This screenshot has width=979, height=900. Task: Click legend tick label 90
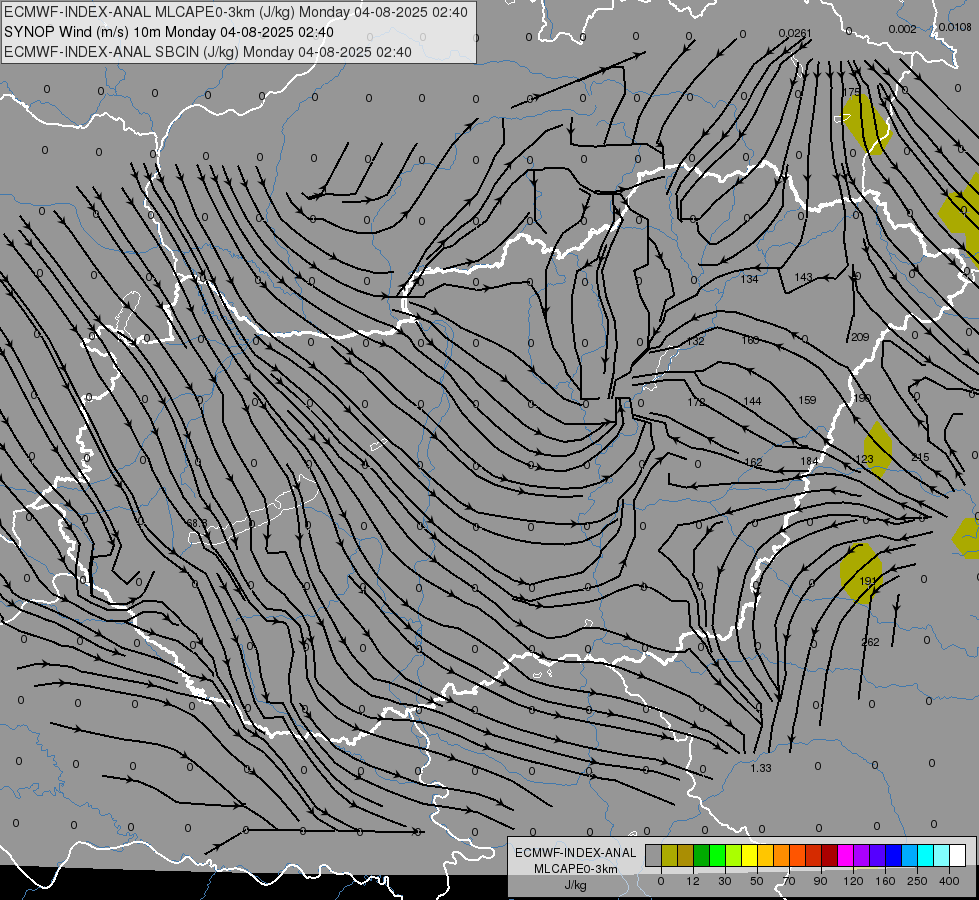820,881
